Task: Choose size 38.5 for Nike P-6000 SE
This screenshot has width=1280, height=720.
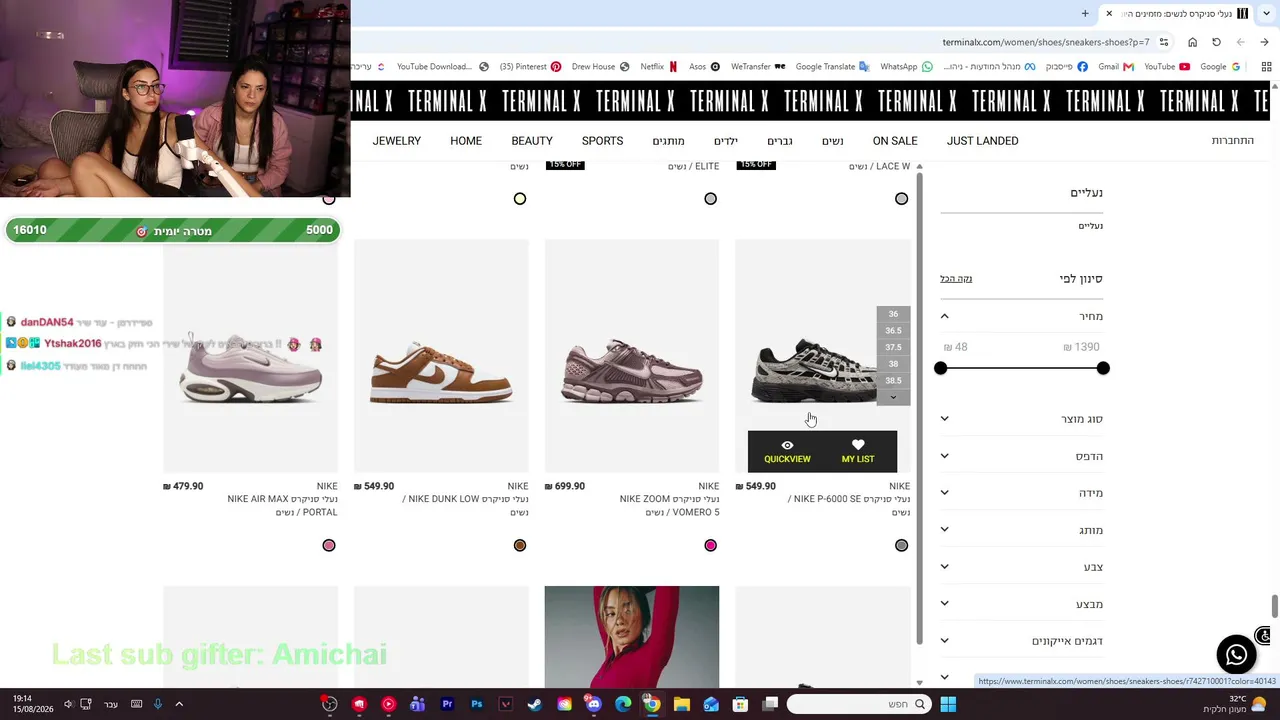Action: pyautogui.click(x=893, y=381)
